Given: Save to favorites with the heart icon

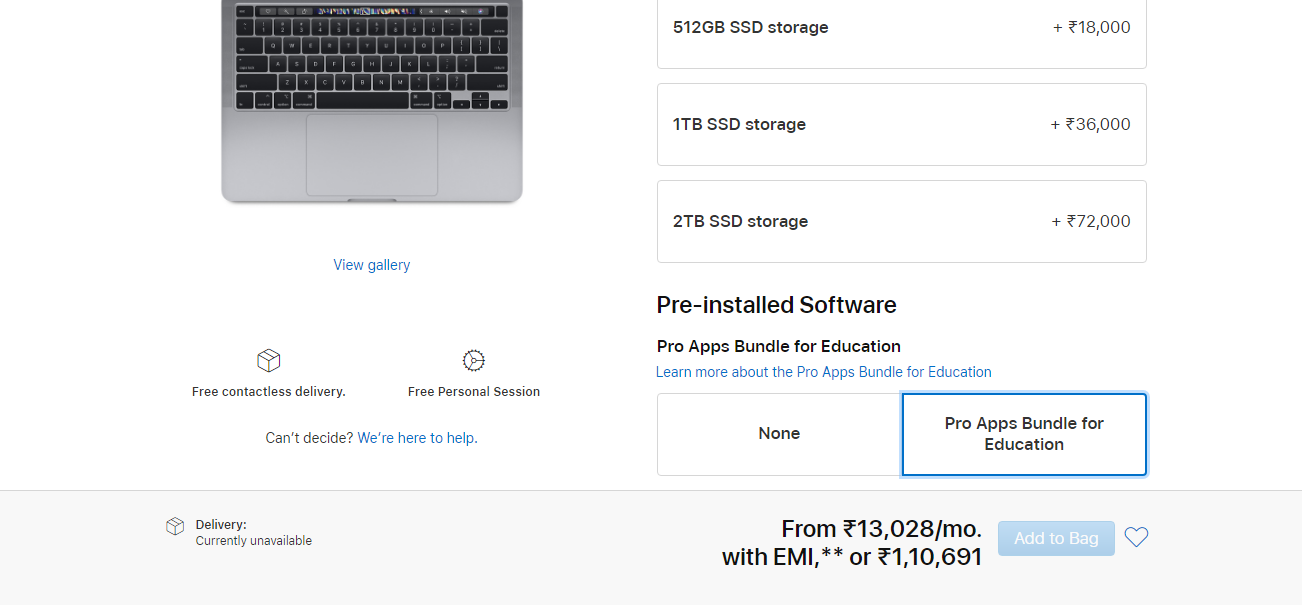Looking at the screenshot, I should point(1136,538).
